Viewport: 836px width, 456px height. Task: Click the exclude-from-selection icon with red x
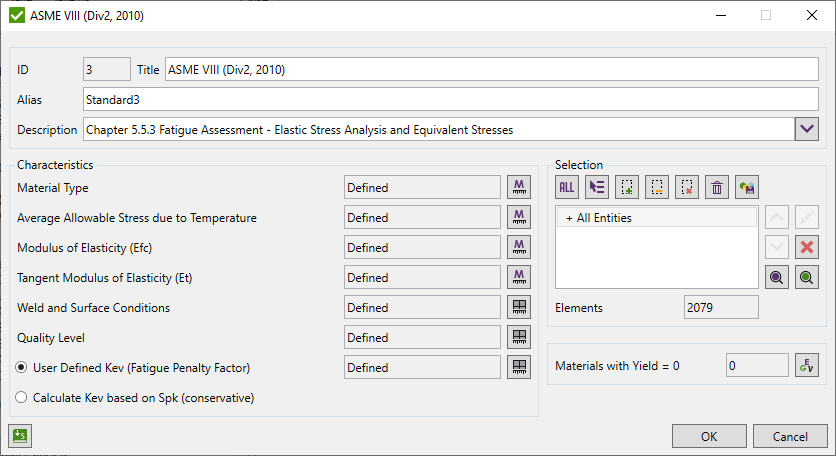click(x=687, y=186)
